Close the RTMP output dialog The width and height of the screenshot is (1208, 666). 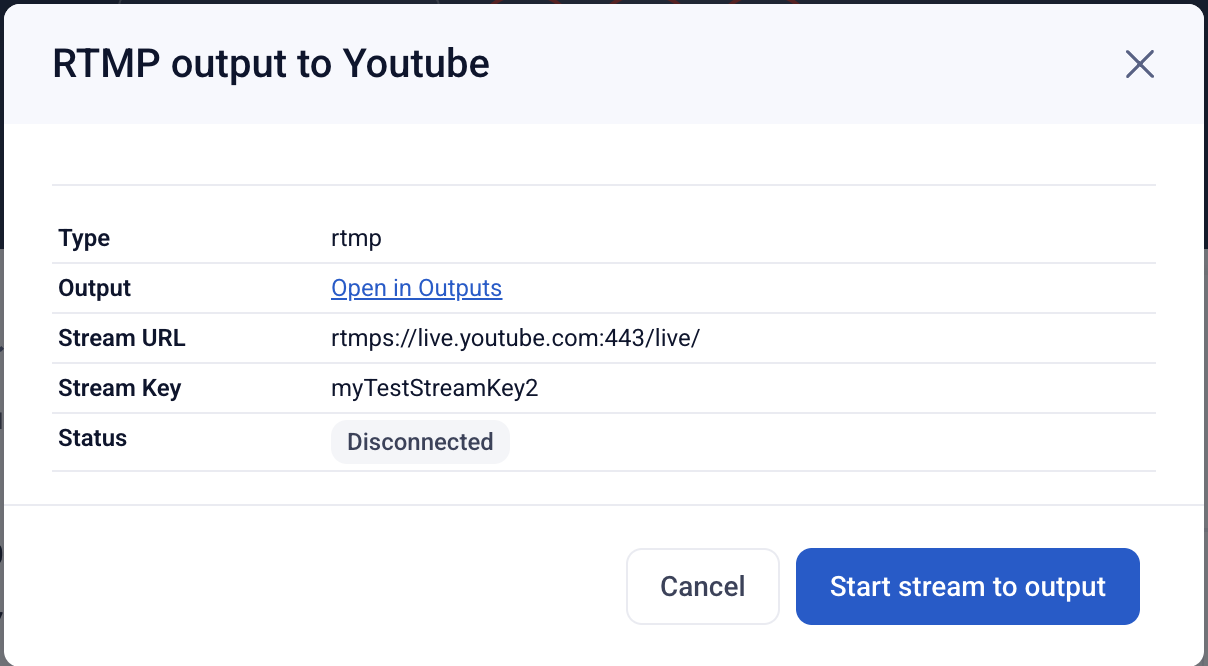click(x=1140, y=64)
